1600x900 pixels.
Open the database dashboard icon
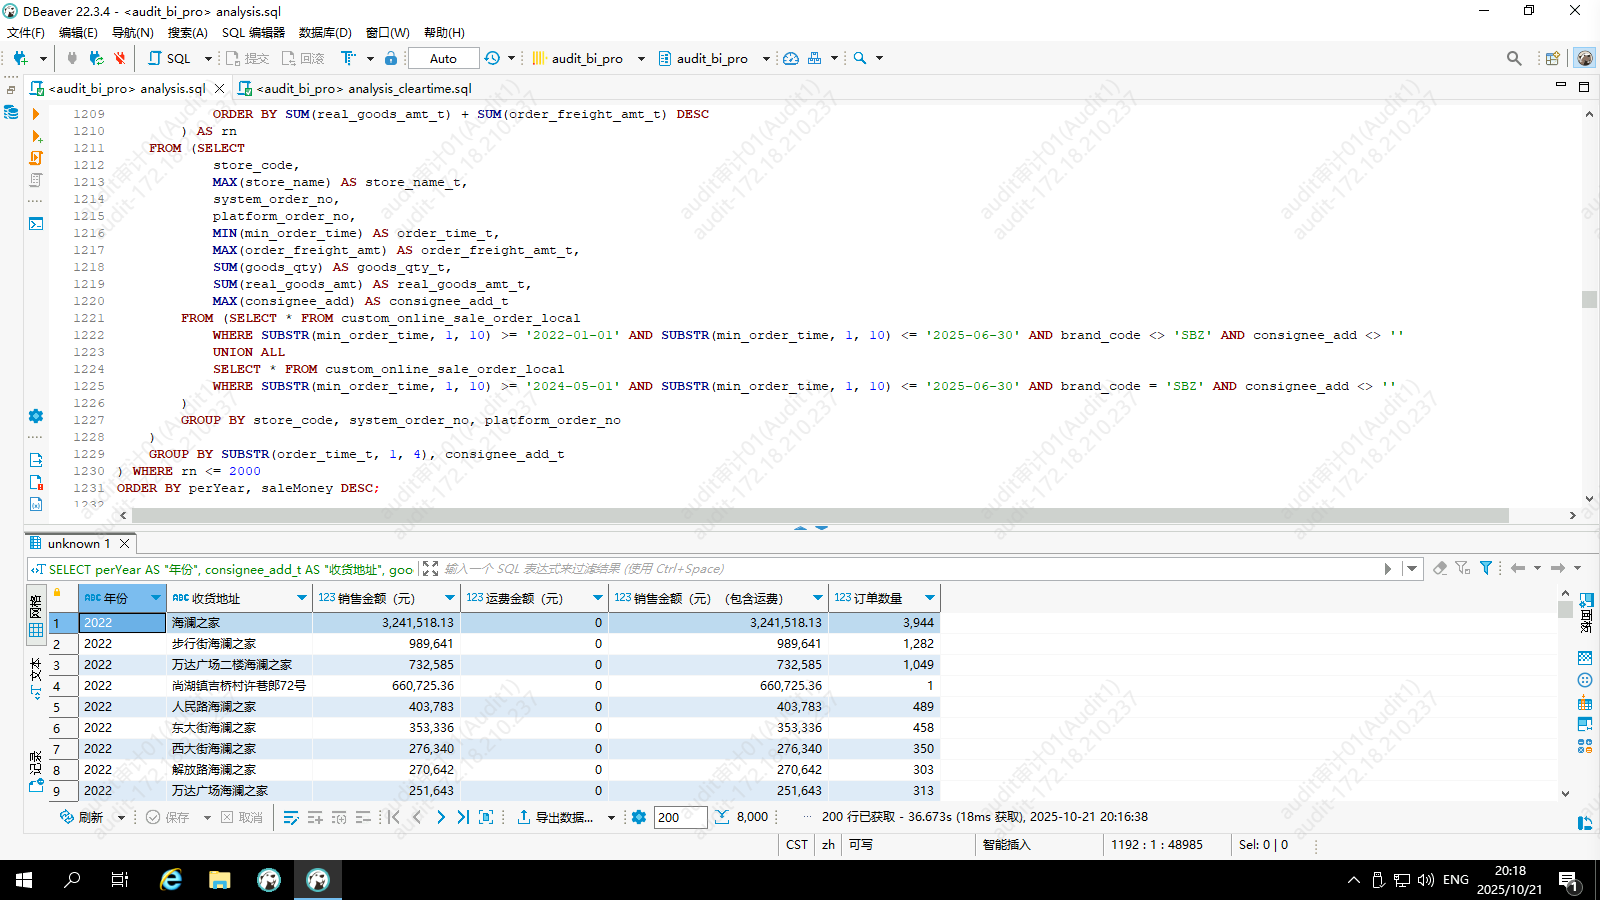click(791, 58)
